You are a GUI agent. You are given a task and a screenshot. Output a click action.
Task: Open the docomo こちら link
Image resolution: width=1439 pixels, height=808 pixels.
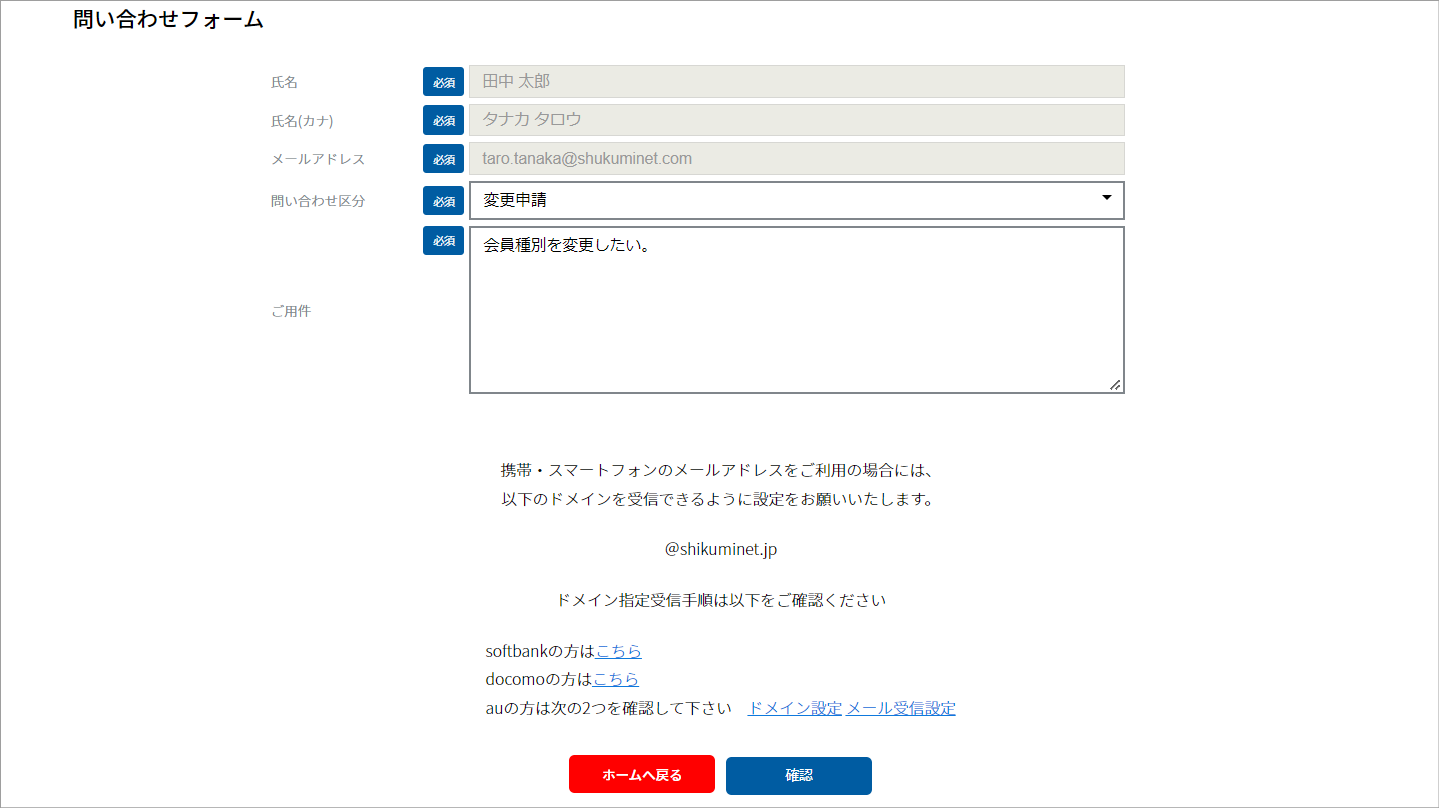(615, 679)
